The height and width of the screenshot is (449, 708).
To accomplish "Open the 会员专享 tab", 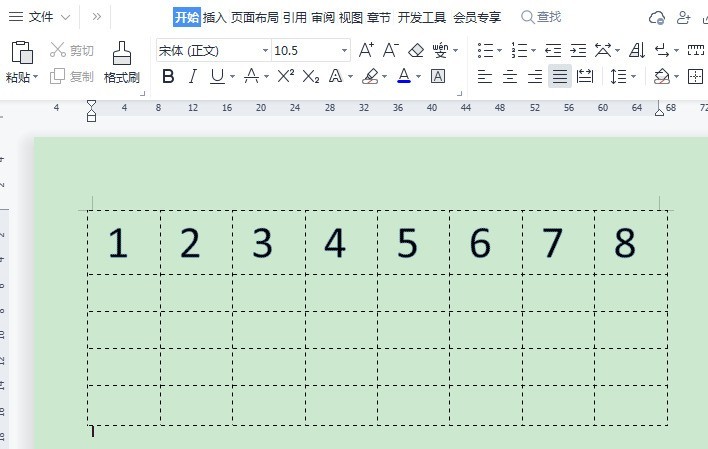I will 477,17.
